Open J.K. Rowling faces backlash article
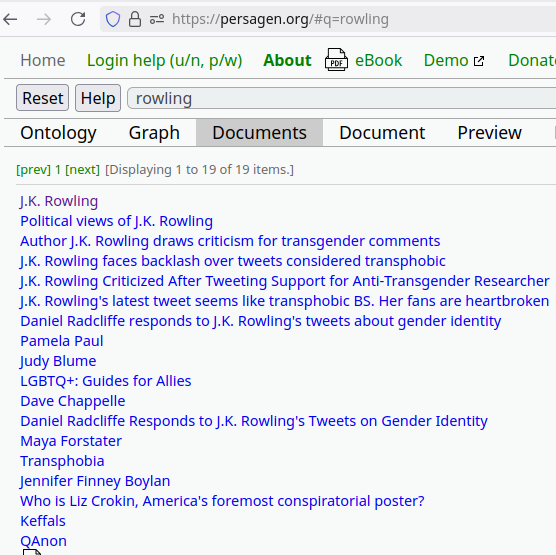The height and width of the screenshot is (555, 556). coord(233,261)
